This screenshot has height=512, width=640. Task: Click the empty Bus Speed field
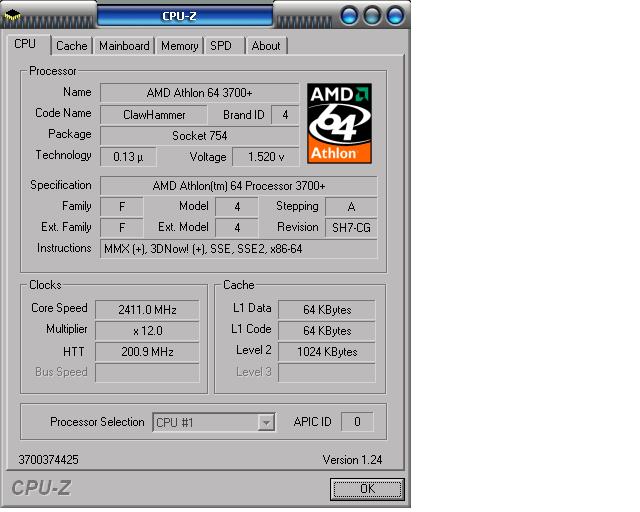tap(147, 373)
